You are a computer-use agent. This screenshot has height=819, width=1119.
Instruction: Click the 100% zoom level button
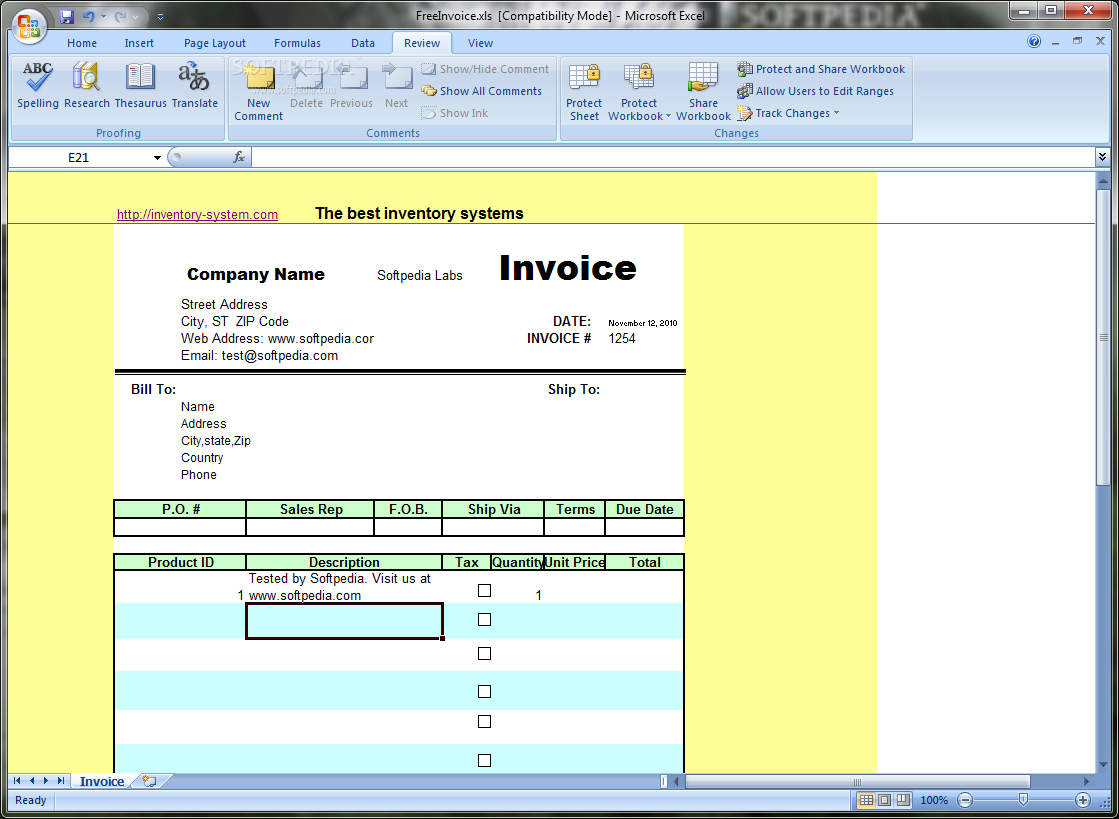point(934,800)
